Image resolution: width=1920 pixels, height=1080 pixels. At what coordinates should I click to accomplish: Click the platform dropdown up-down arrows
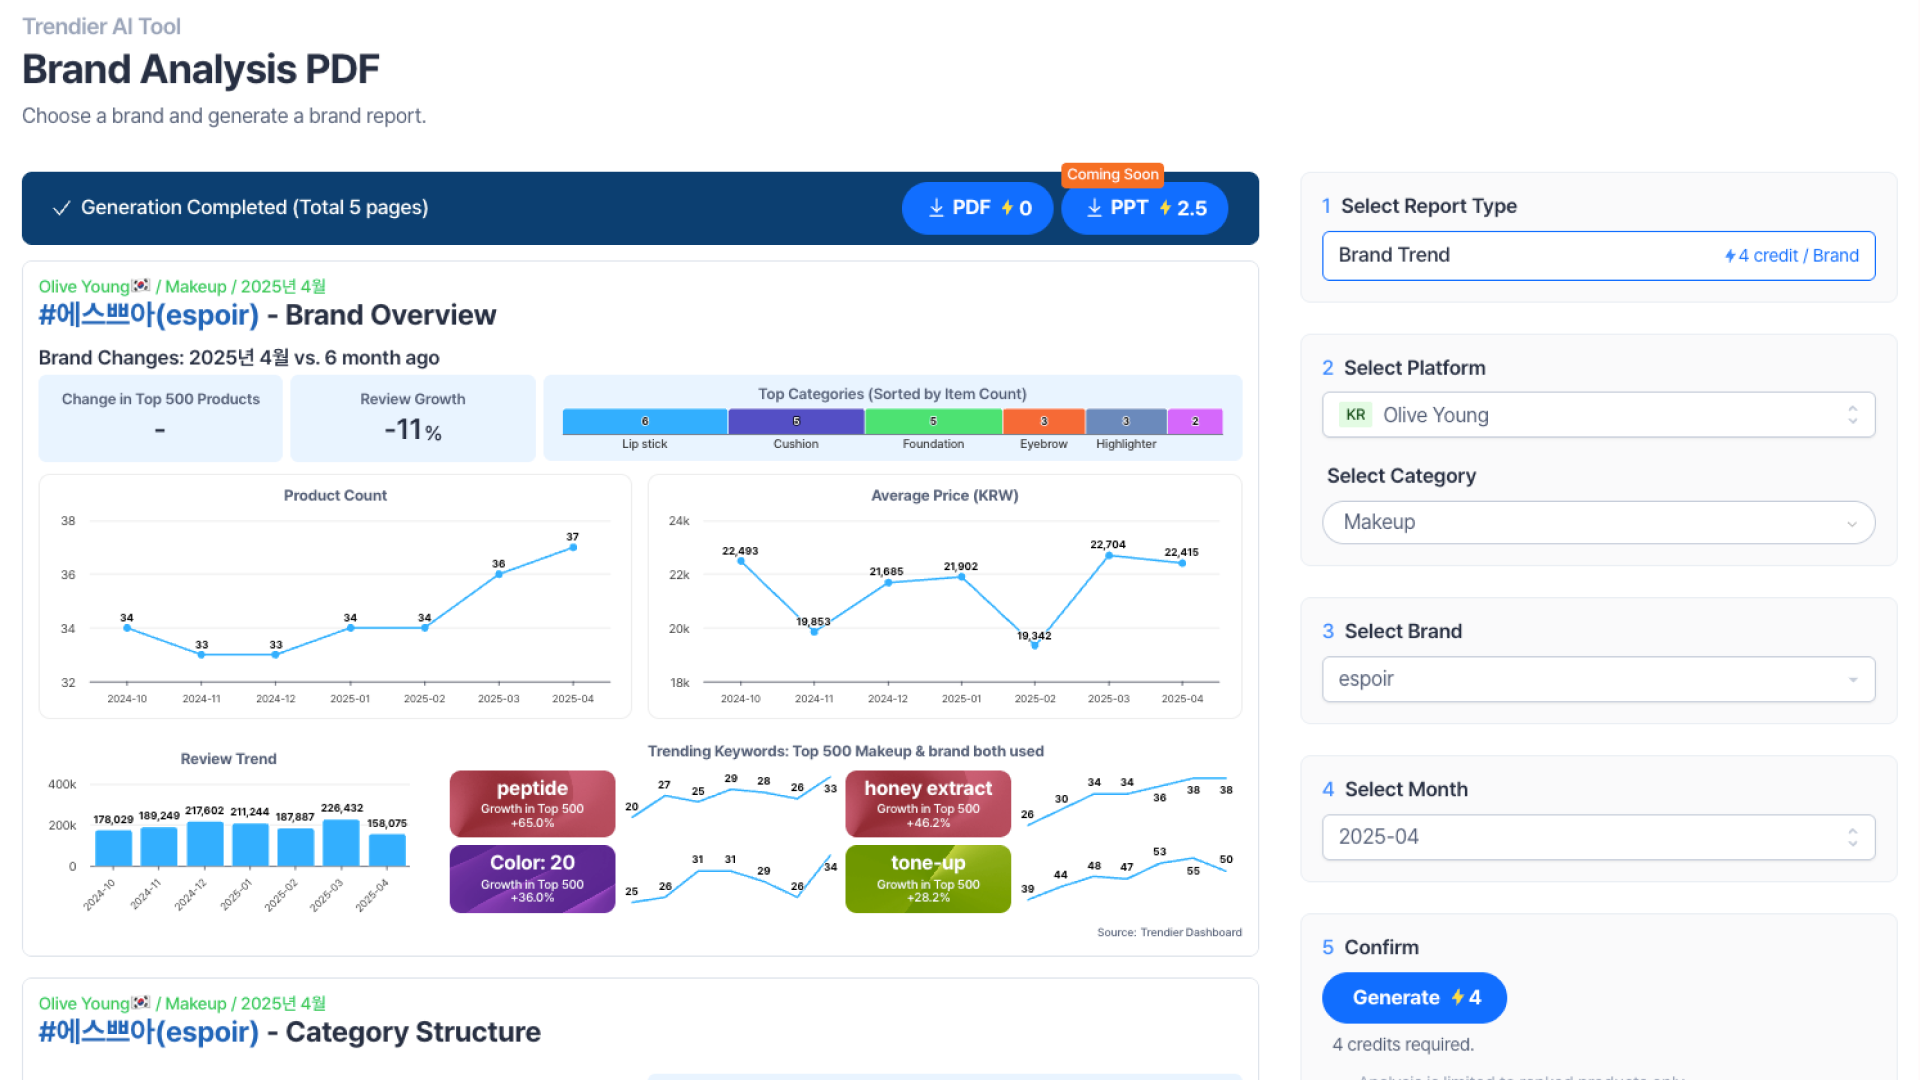[x=1853, y=415]
